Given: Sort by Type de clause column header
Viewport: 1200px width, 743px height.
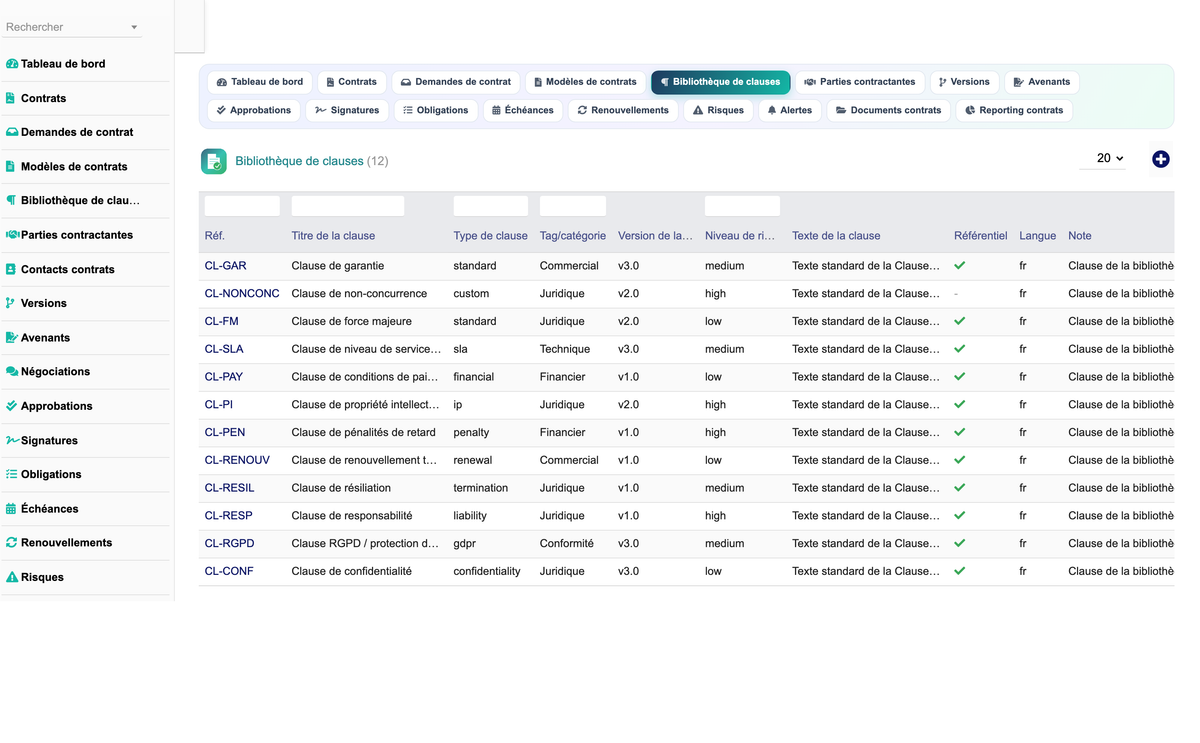Looking at the screenshot, I should (x=490, y=236).
